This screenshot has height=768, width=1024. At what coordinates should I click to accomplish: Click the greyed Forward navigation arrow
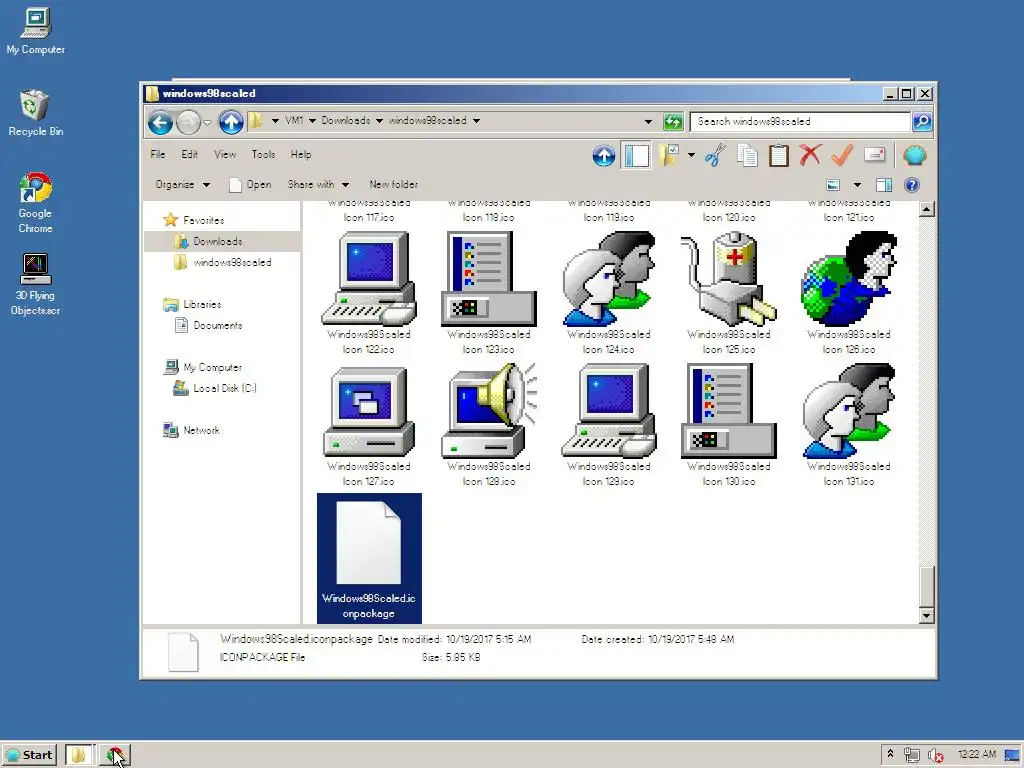pyautogui.click(x=188, y=122)
